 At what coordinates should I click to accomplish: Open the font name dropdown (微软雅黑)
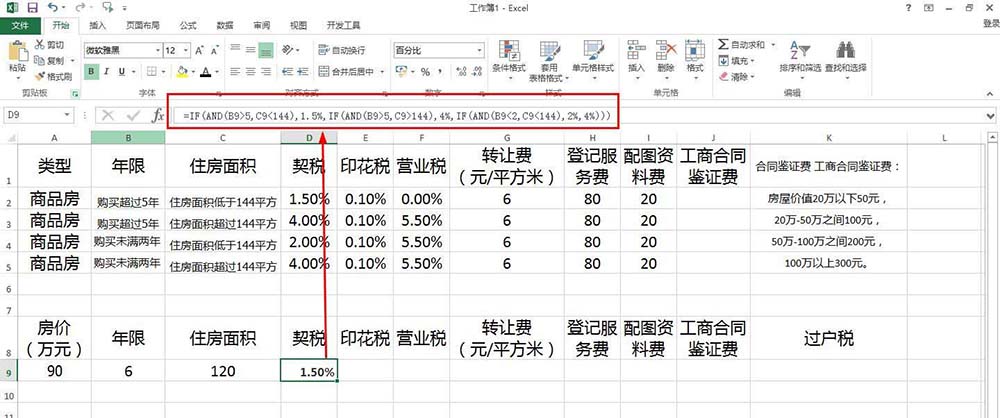[x=158, y=50]
